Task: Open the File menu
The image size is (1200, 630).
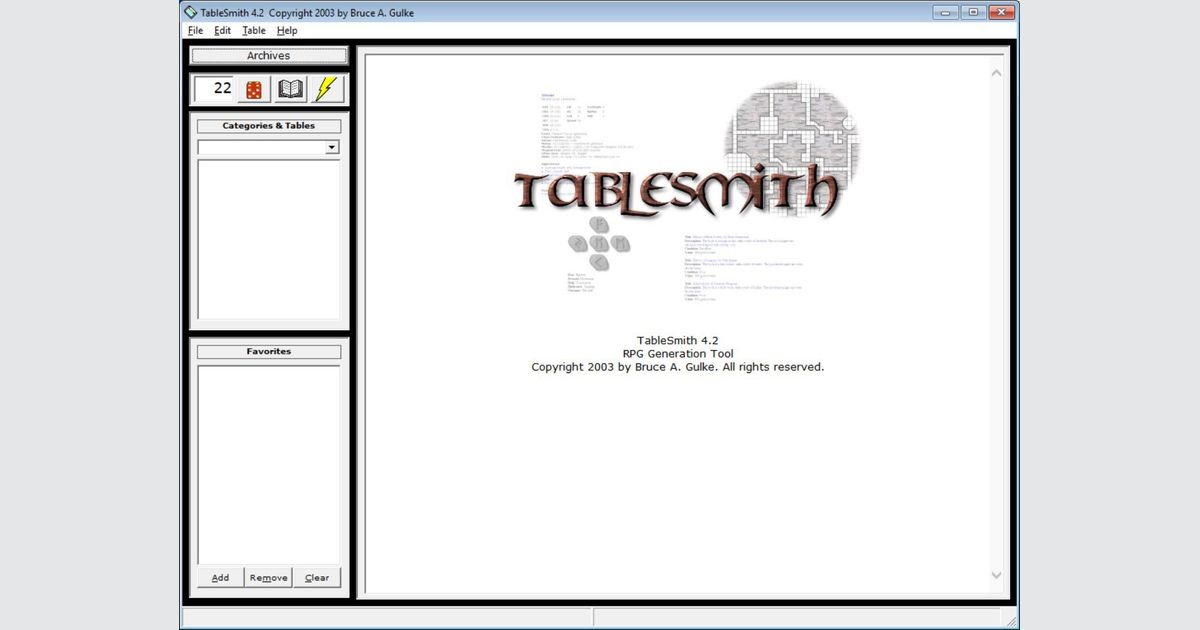Action: click(x=195, y=30)
